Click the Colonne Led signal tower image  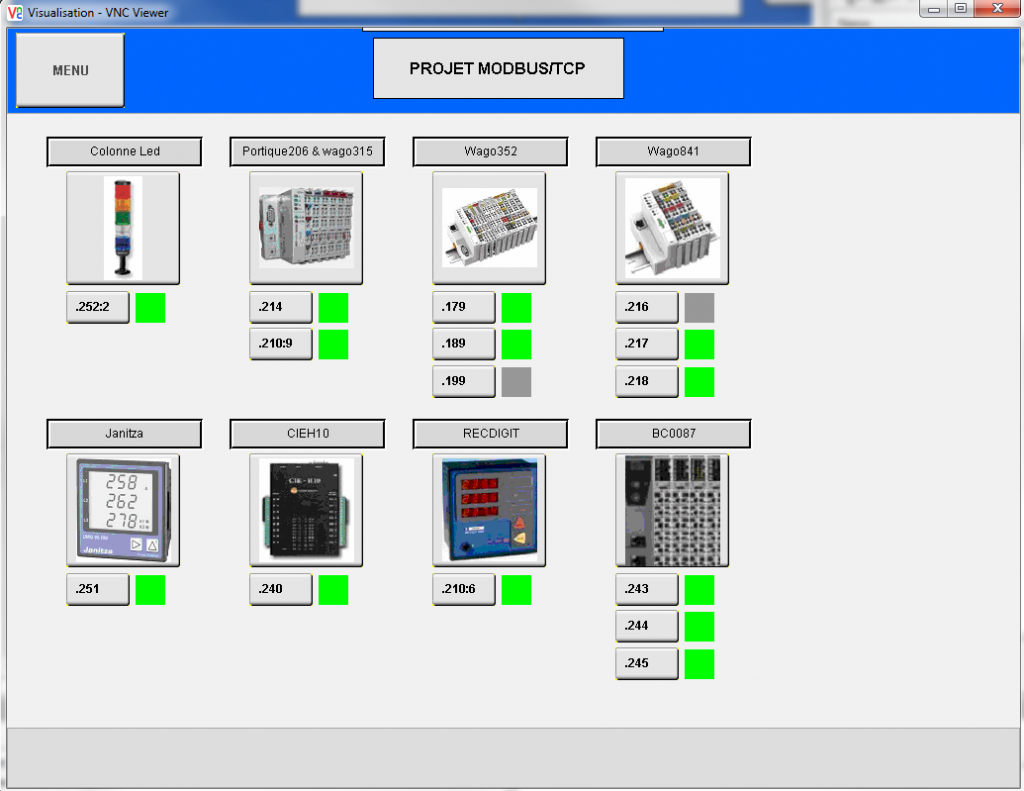(x=123, y=228)
